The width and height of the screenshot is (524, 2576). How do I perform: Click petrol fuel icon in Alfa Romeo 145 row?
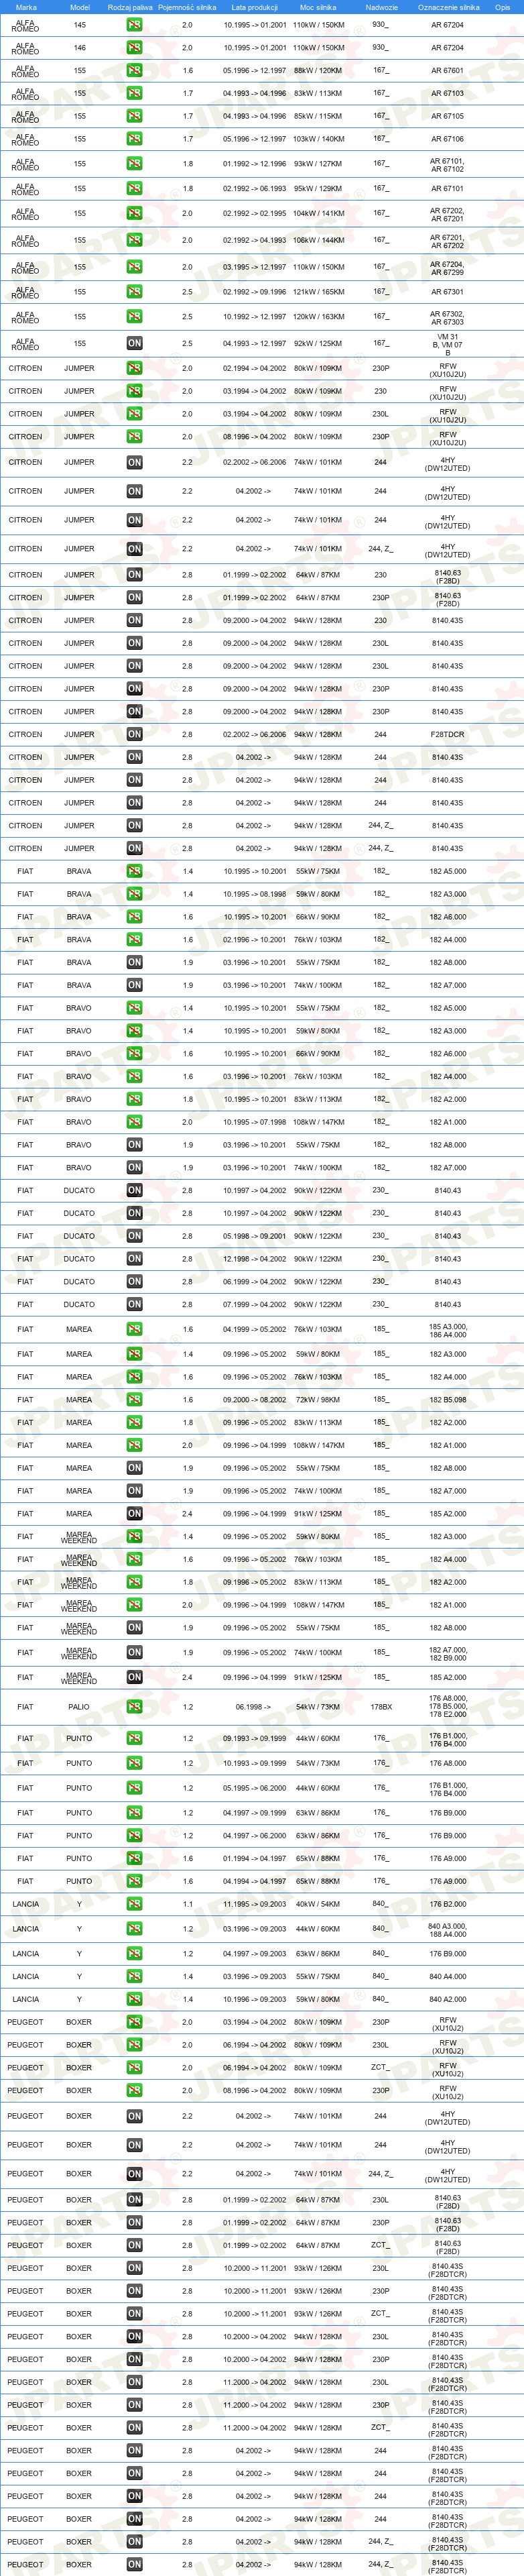134,25
